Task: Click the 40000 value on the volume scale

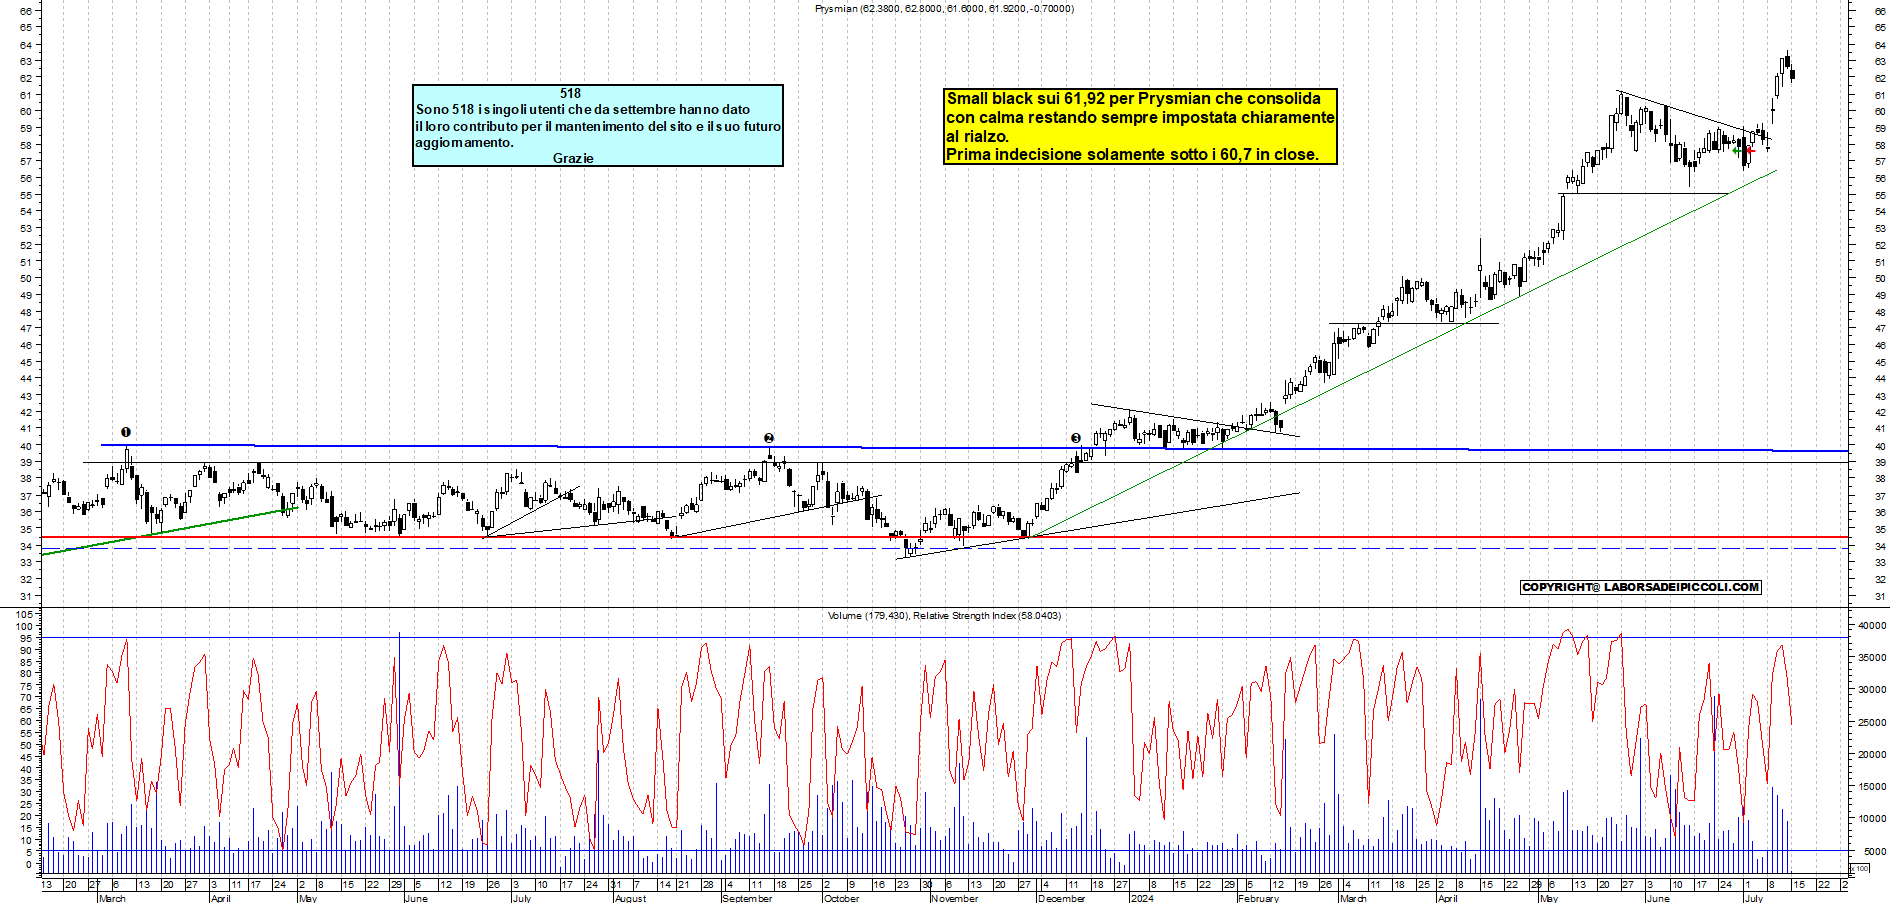Action: coord(1871,625)
